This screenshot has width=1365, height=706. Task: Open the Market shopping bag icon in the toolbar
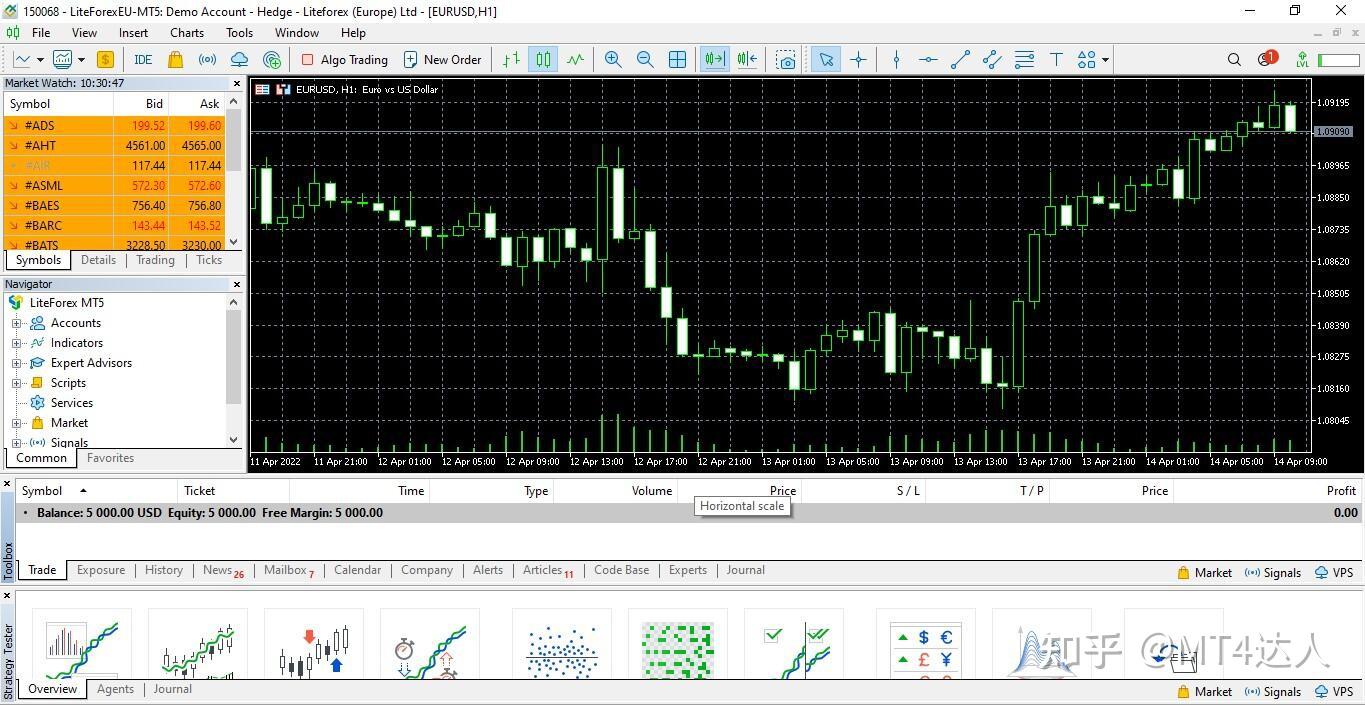(175, 60)
